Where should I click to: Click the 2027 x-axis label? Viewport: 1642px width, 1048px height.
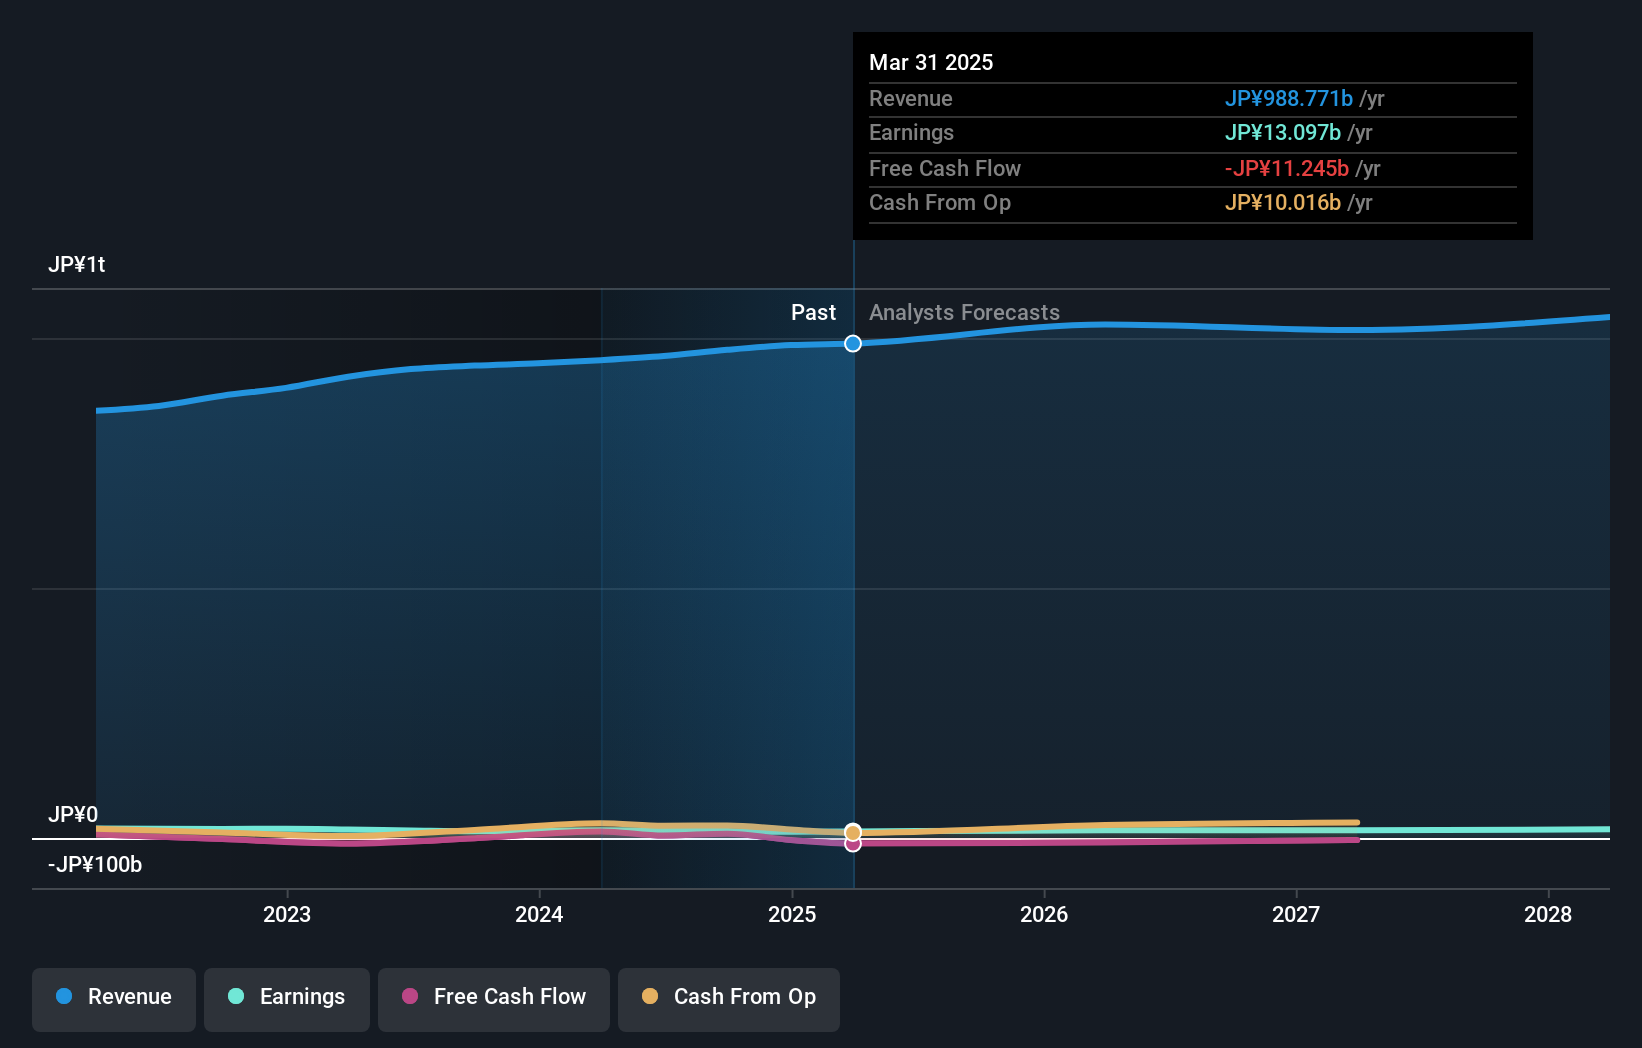[x=1296, y=914]
